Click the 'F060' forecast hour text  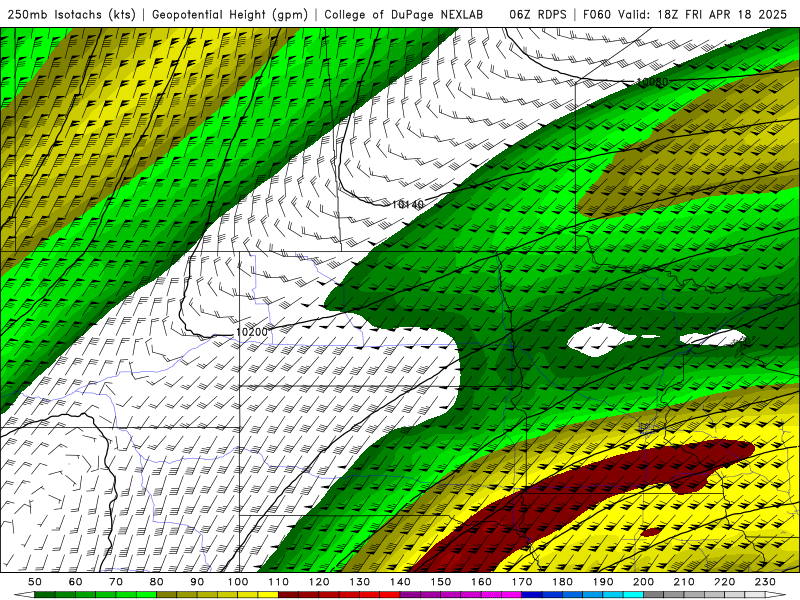597,14
